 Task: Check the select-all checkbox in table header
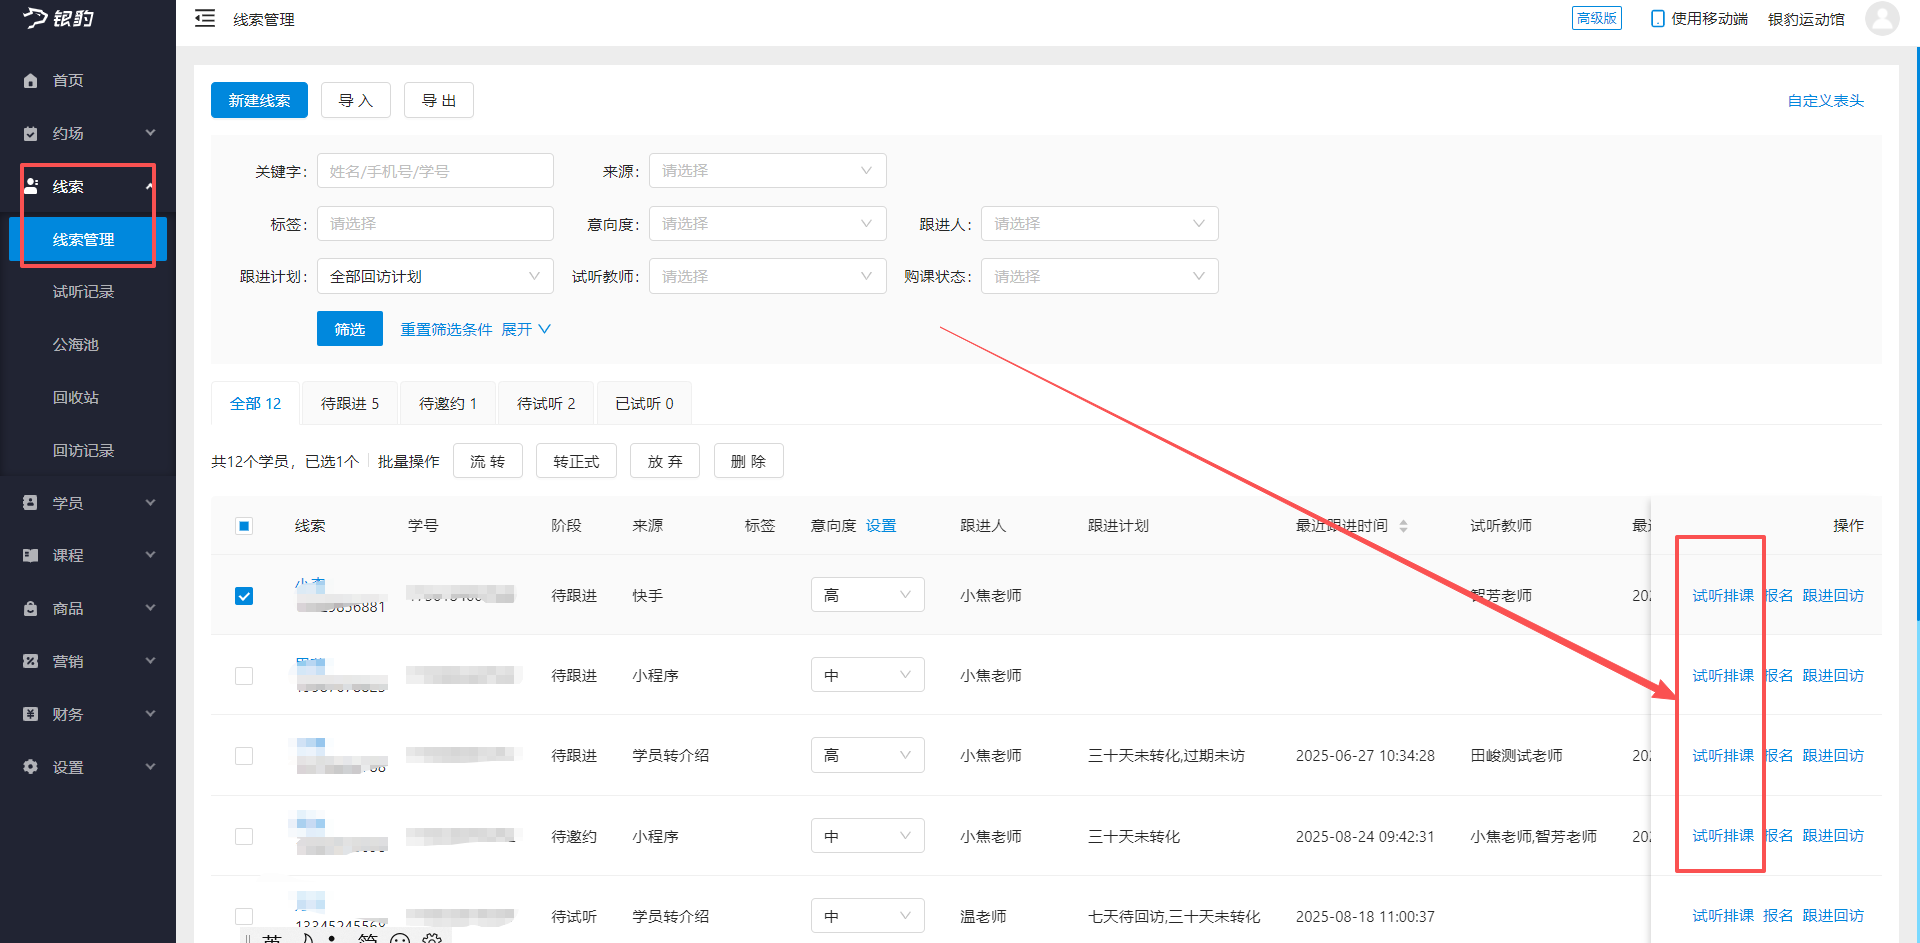[x=244, y=525]
